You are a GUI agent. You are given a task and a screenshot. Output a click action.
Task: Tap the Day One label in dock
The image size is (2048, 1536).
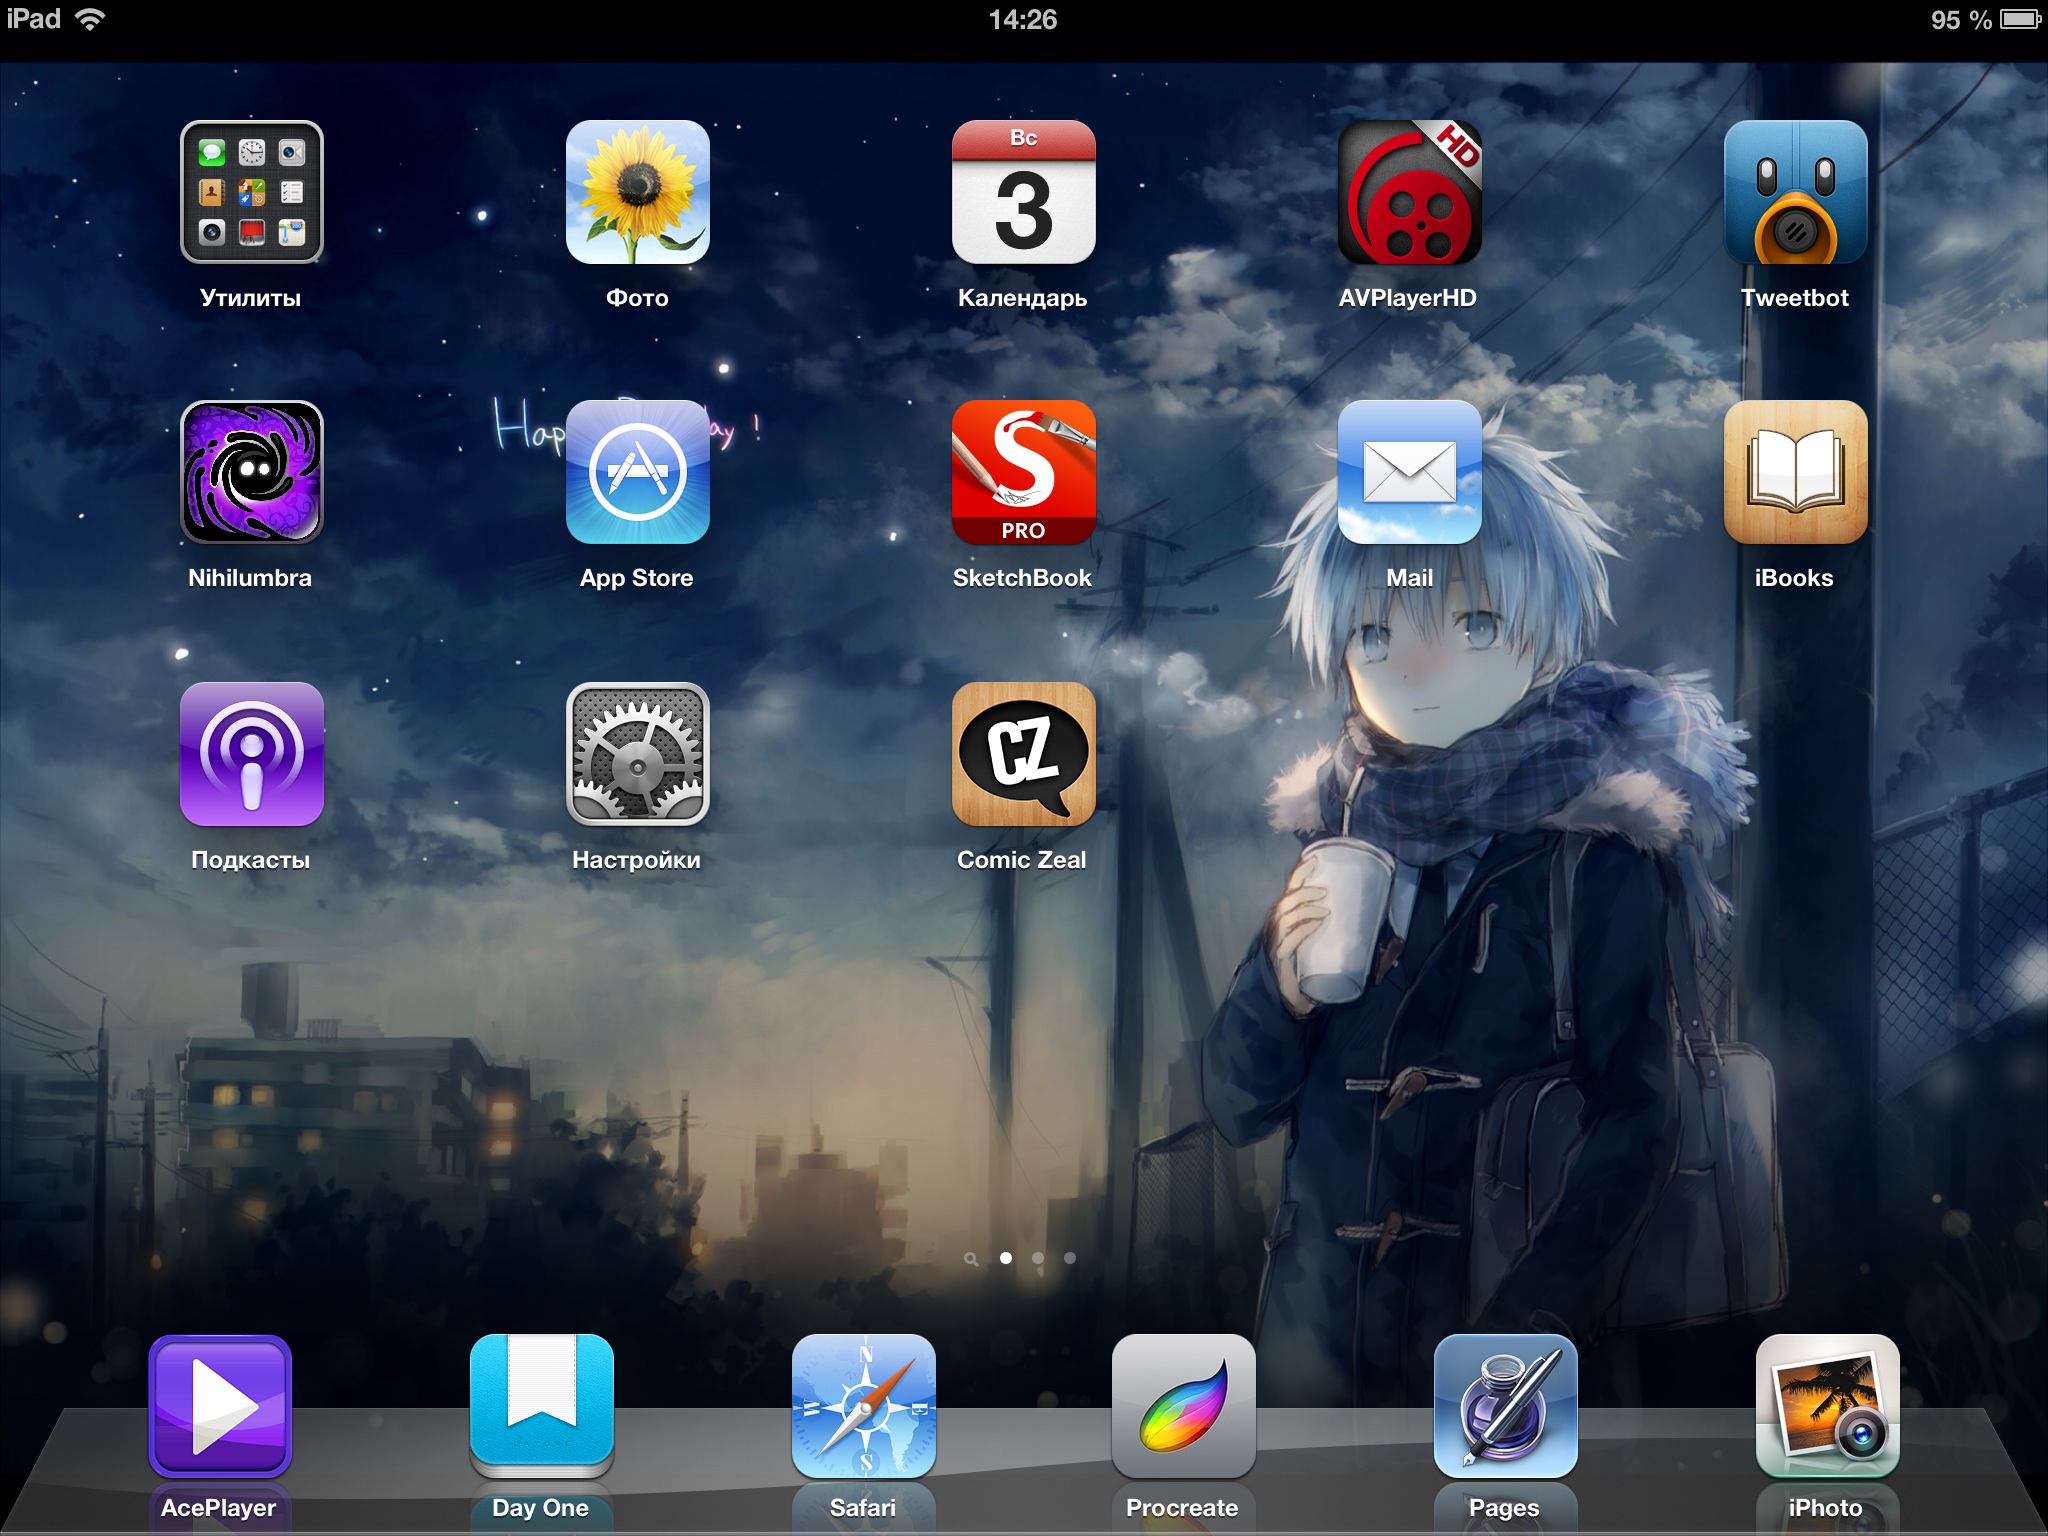(x=540, y=1508)
